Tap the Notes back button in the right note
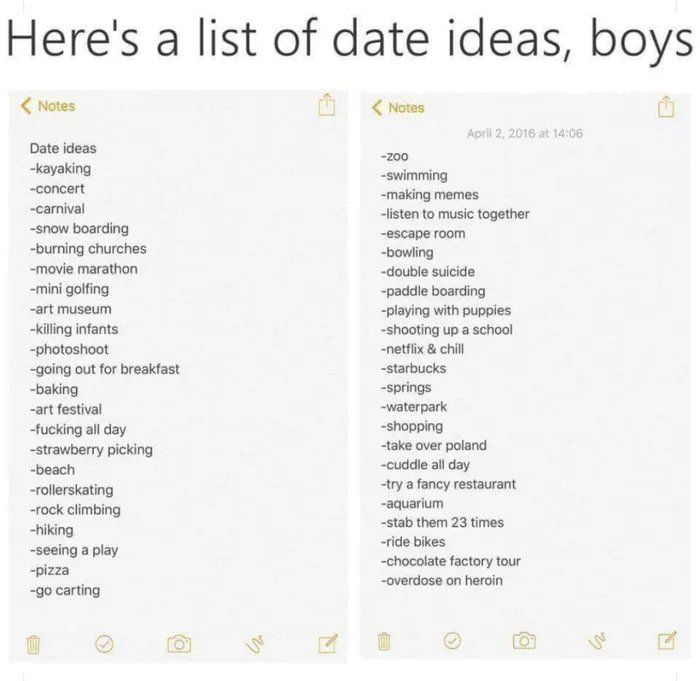The image size is (700, 681). 398,108
